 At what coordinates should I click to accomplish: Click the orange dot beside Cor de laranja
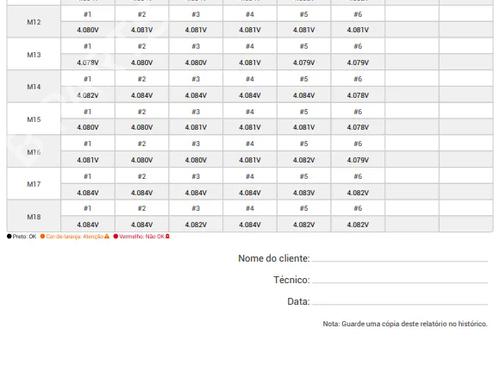pos(42,236)
